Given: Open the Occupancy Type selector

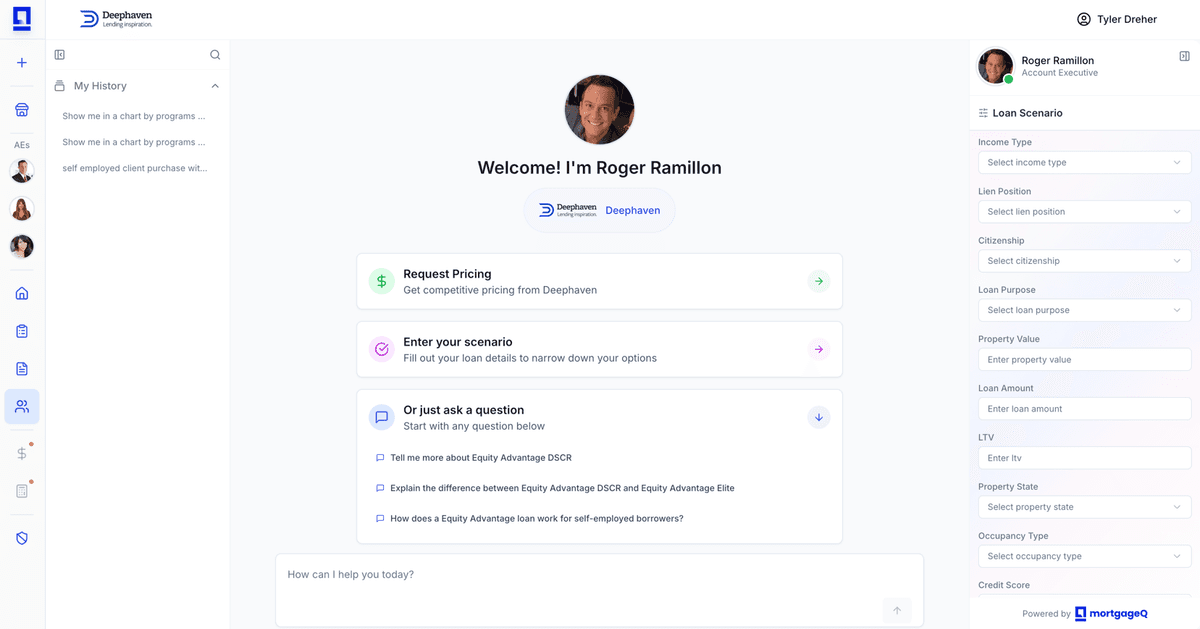Looking at the screenshot, I should coord(1084,556).
